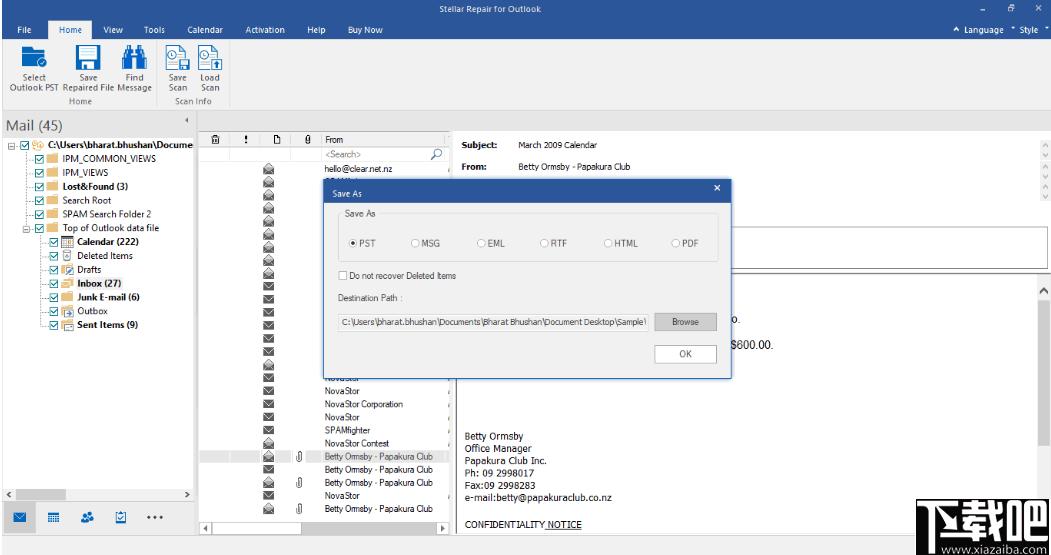This screenshot has width=1051, height=555.
Task: Click Sent Items folder icon
Action: click(68, 325)
